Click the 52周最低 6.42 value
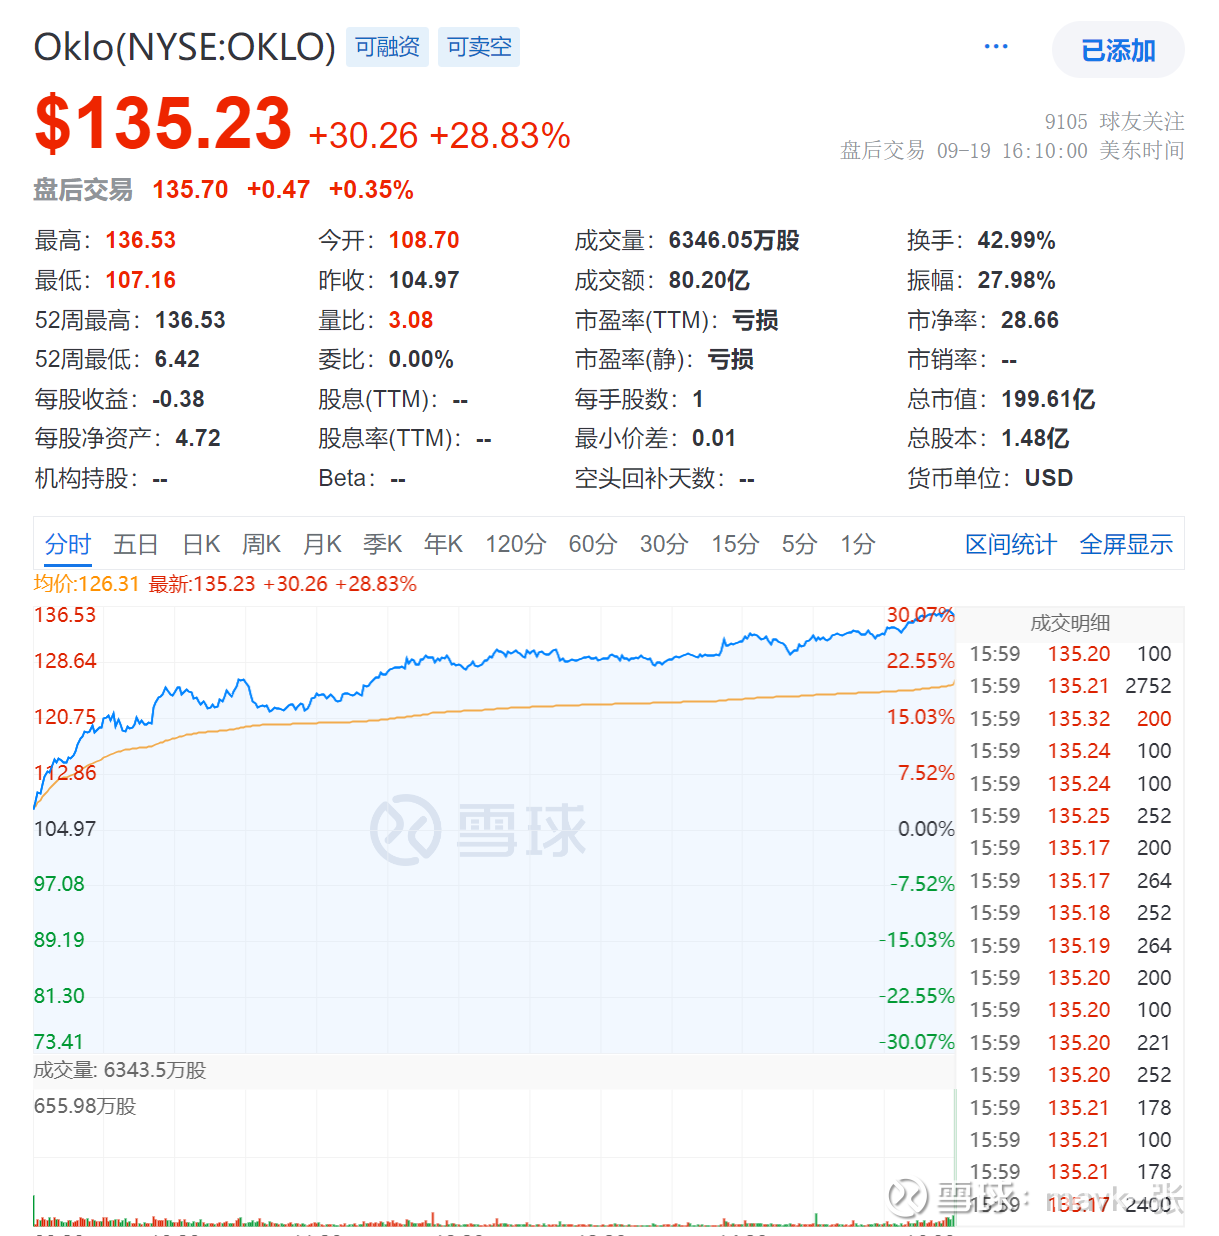The height and width of the screenshot is (1236, 1219). point(177,359)
